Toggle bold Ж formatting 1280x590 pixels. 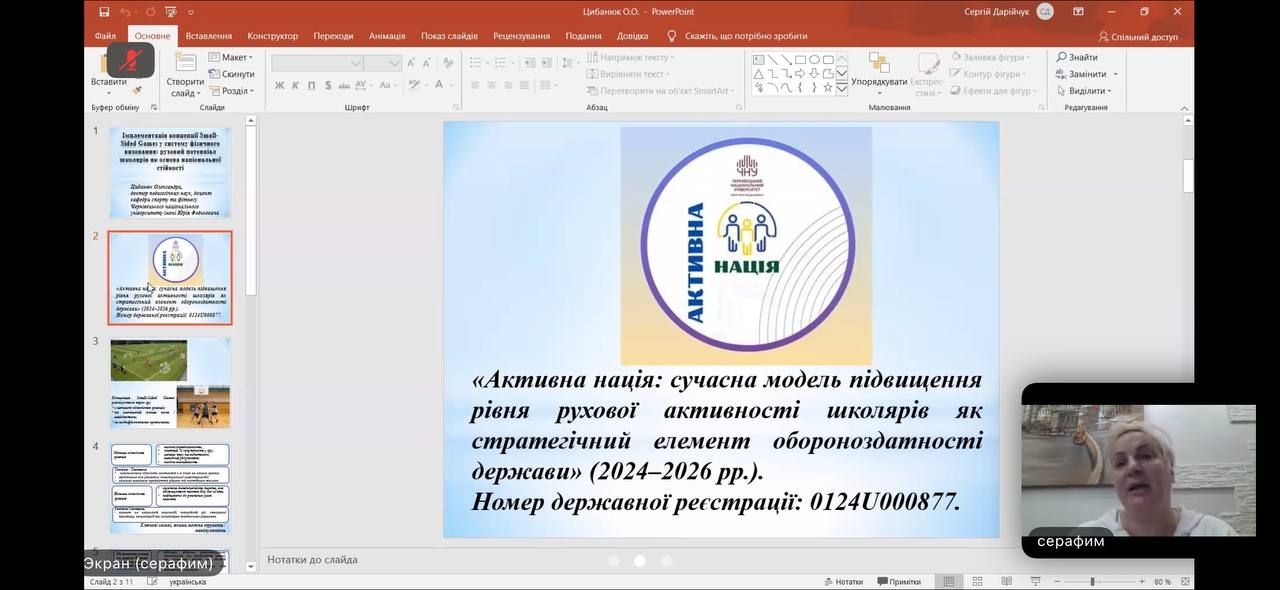[x=280, y=86]
